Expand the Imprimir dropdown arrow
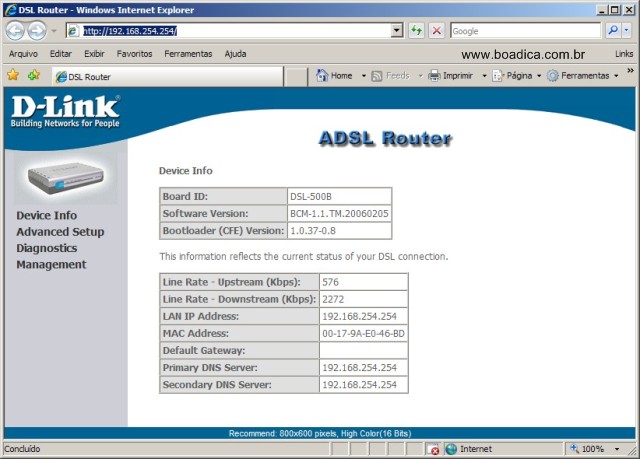This screenshot has width=640, height=459. click(x=484, y=76)
